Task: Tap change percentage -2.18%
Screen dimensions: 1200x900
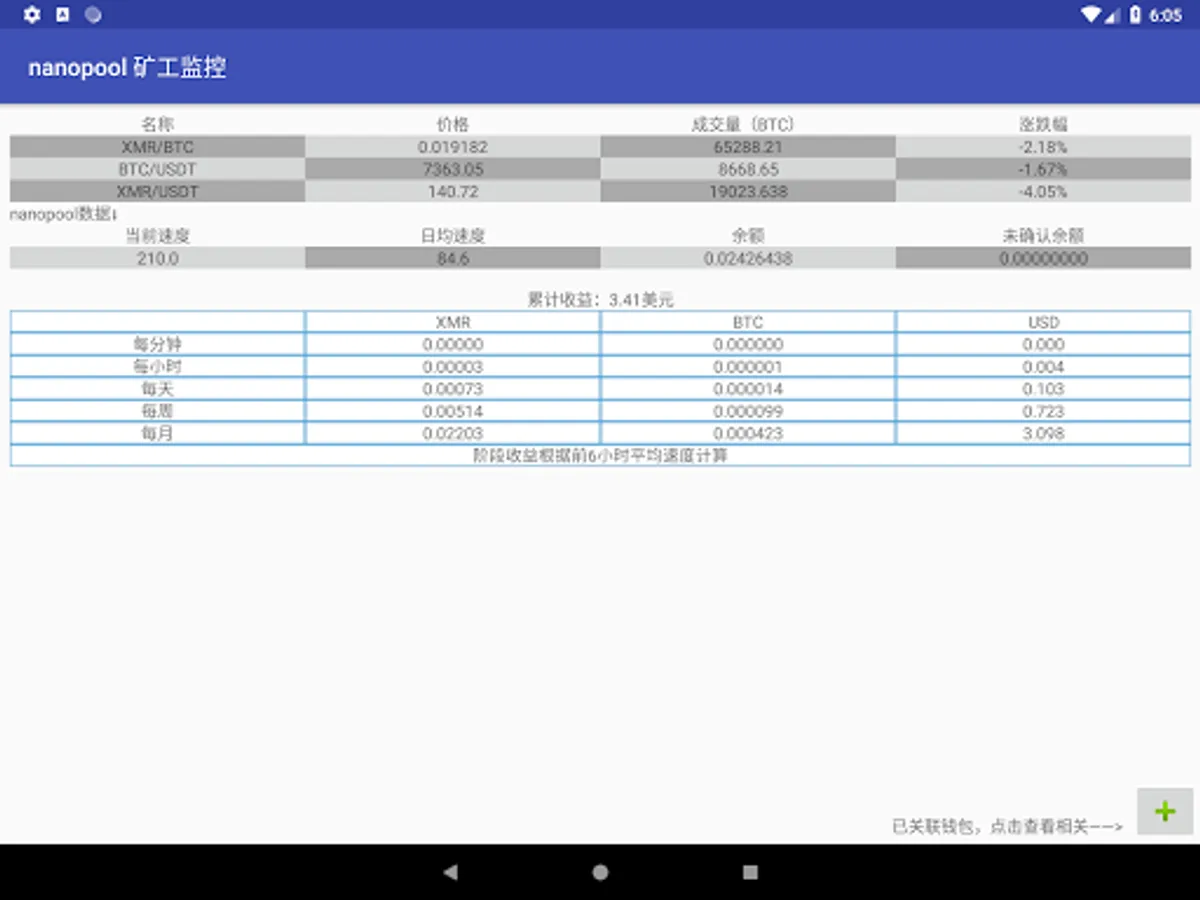Action: [1043, 147]
